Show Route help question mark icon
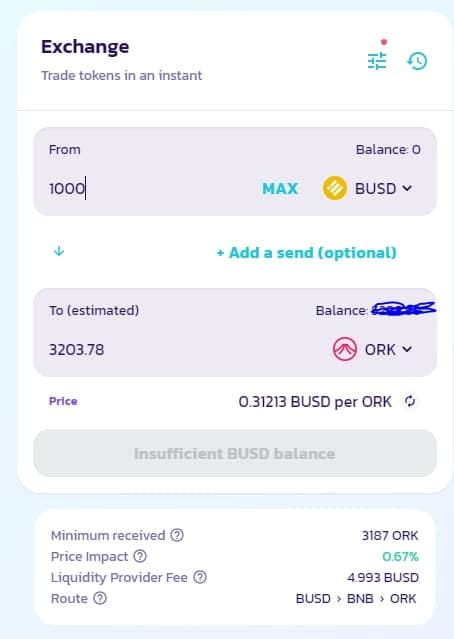454x639 pixels. [x=100, y=598]
